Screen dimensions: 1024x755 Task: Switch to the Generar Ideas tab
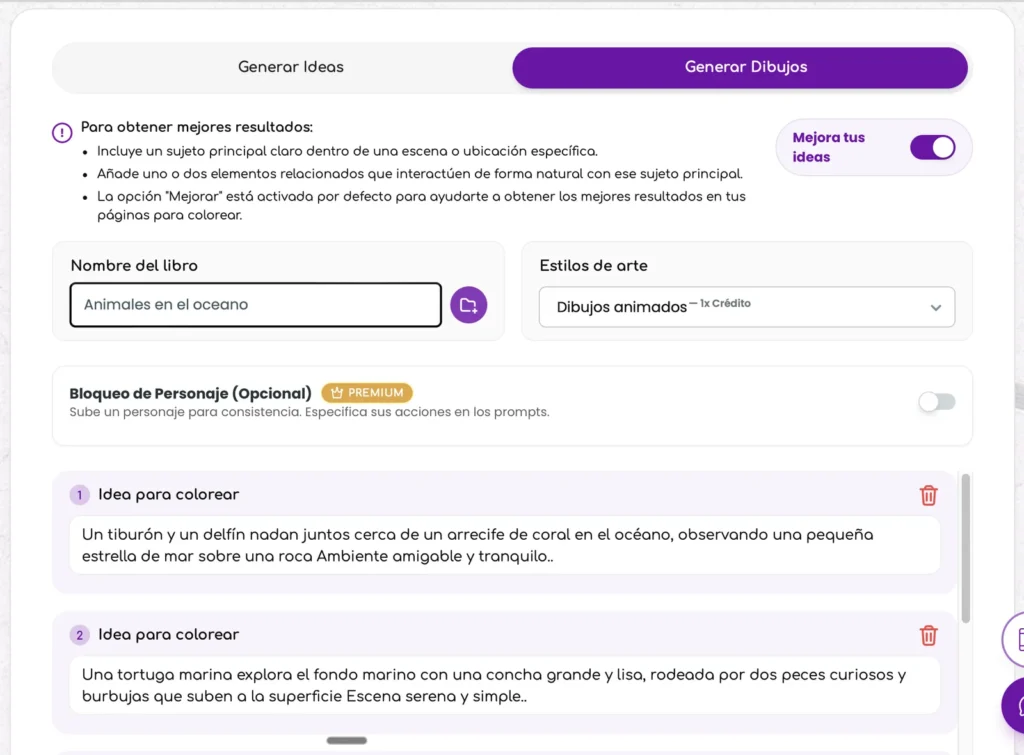tap(290, 67)
